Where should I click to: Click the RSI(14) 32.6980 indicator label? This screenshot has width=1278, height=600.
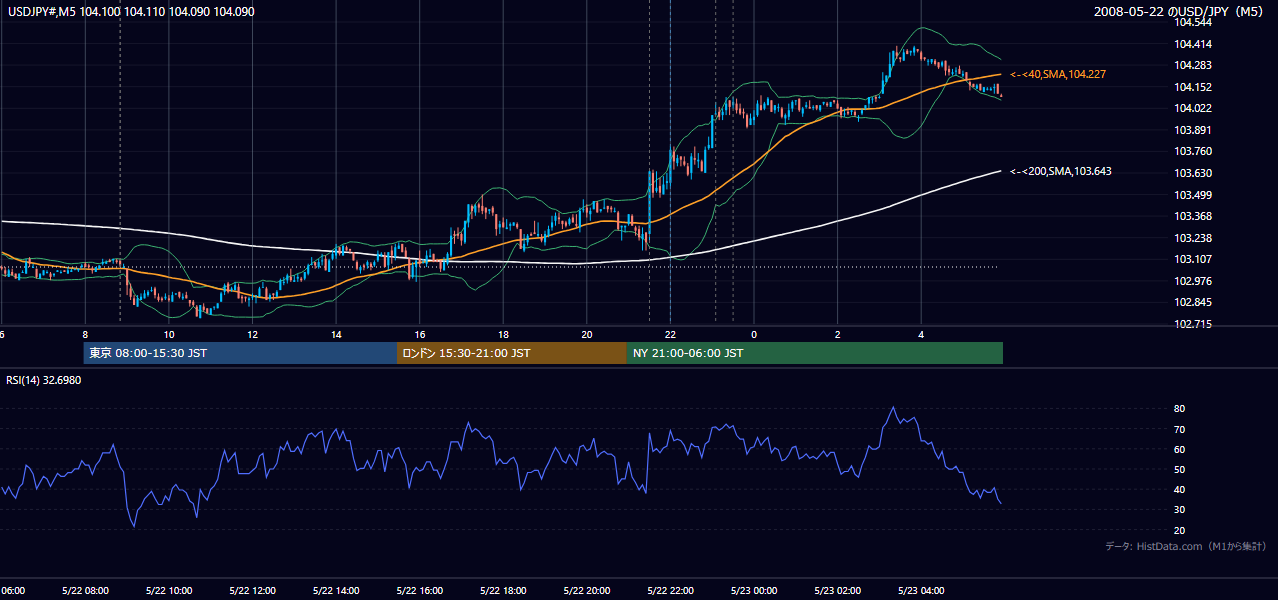coord(44,380)
